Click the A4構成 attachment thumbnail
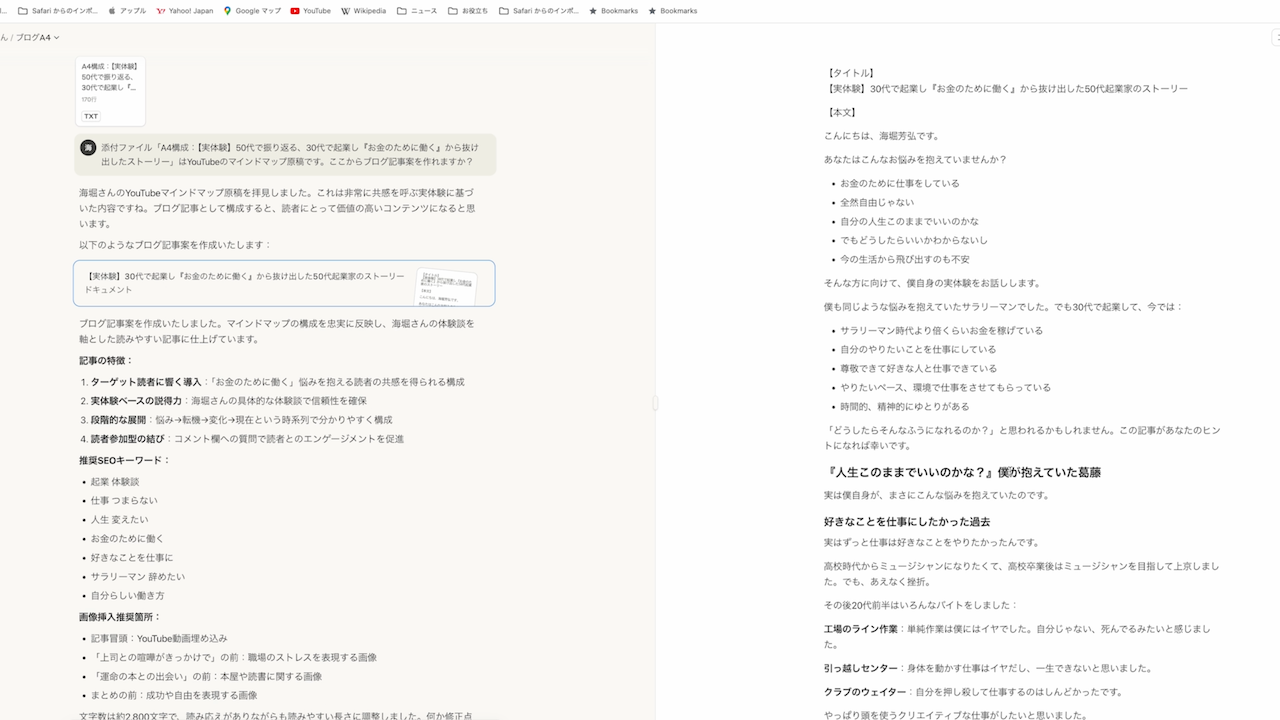Image resolution: width=1280 pixels, height=720 pixels. pyautogui.click(x=109, y=88)
